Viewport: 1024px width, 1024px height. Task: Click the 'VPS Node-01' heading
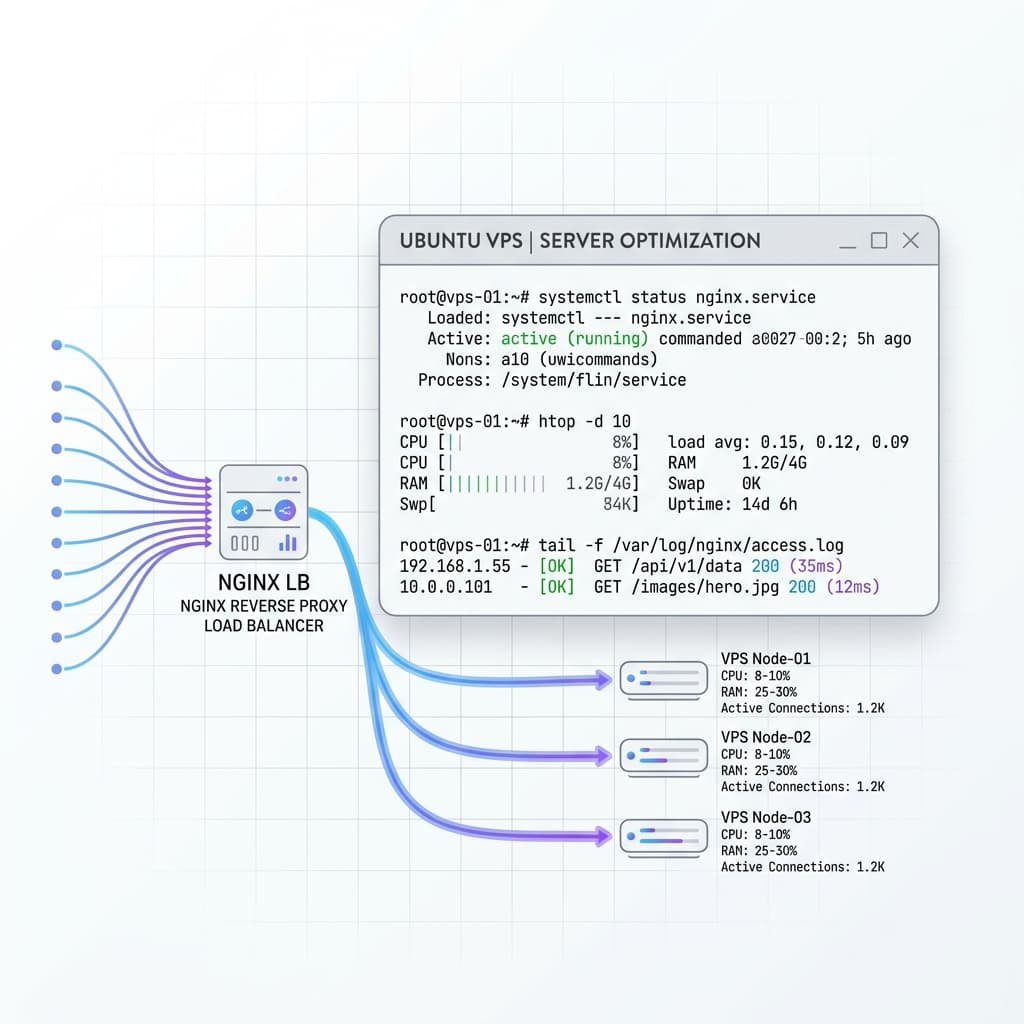pos(765,658)
